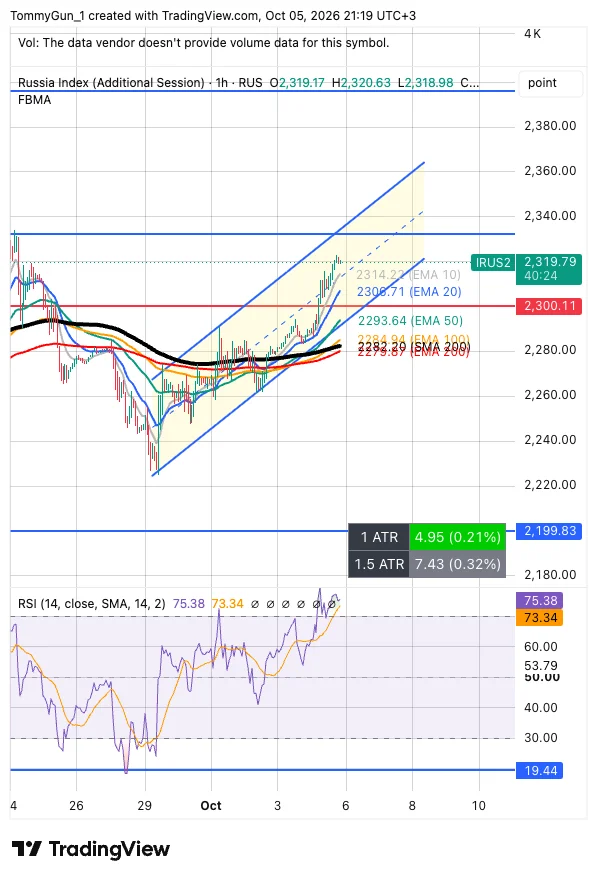Click the 2,180.00 price axis label

click(x=550, y=575)
